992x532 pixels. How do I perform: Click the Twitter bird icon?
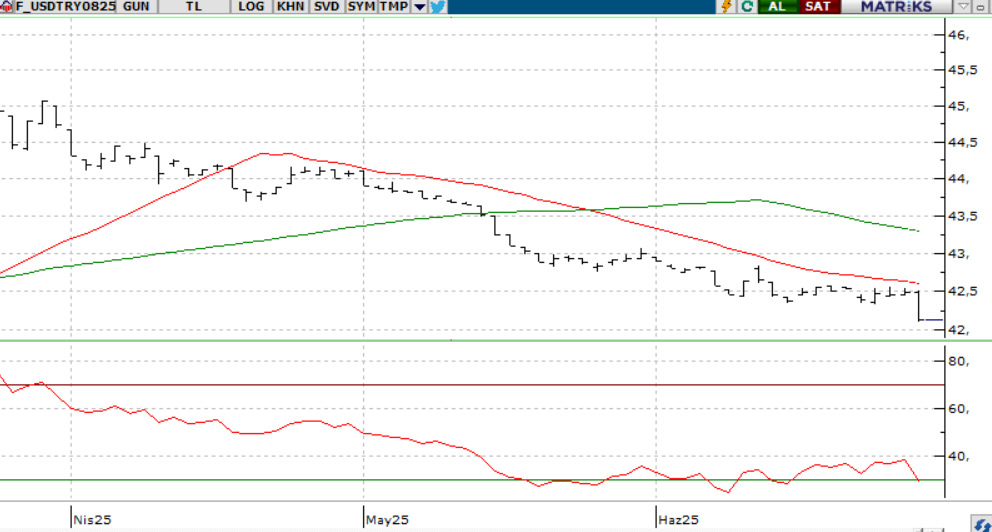pos(438,7)
